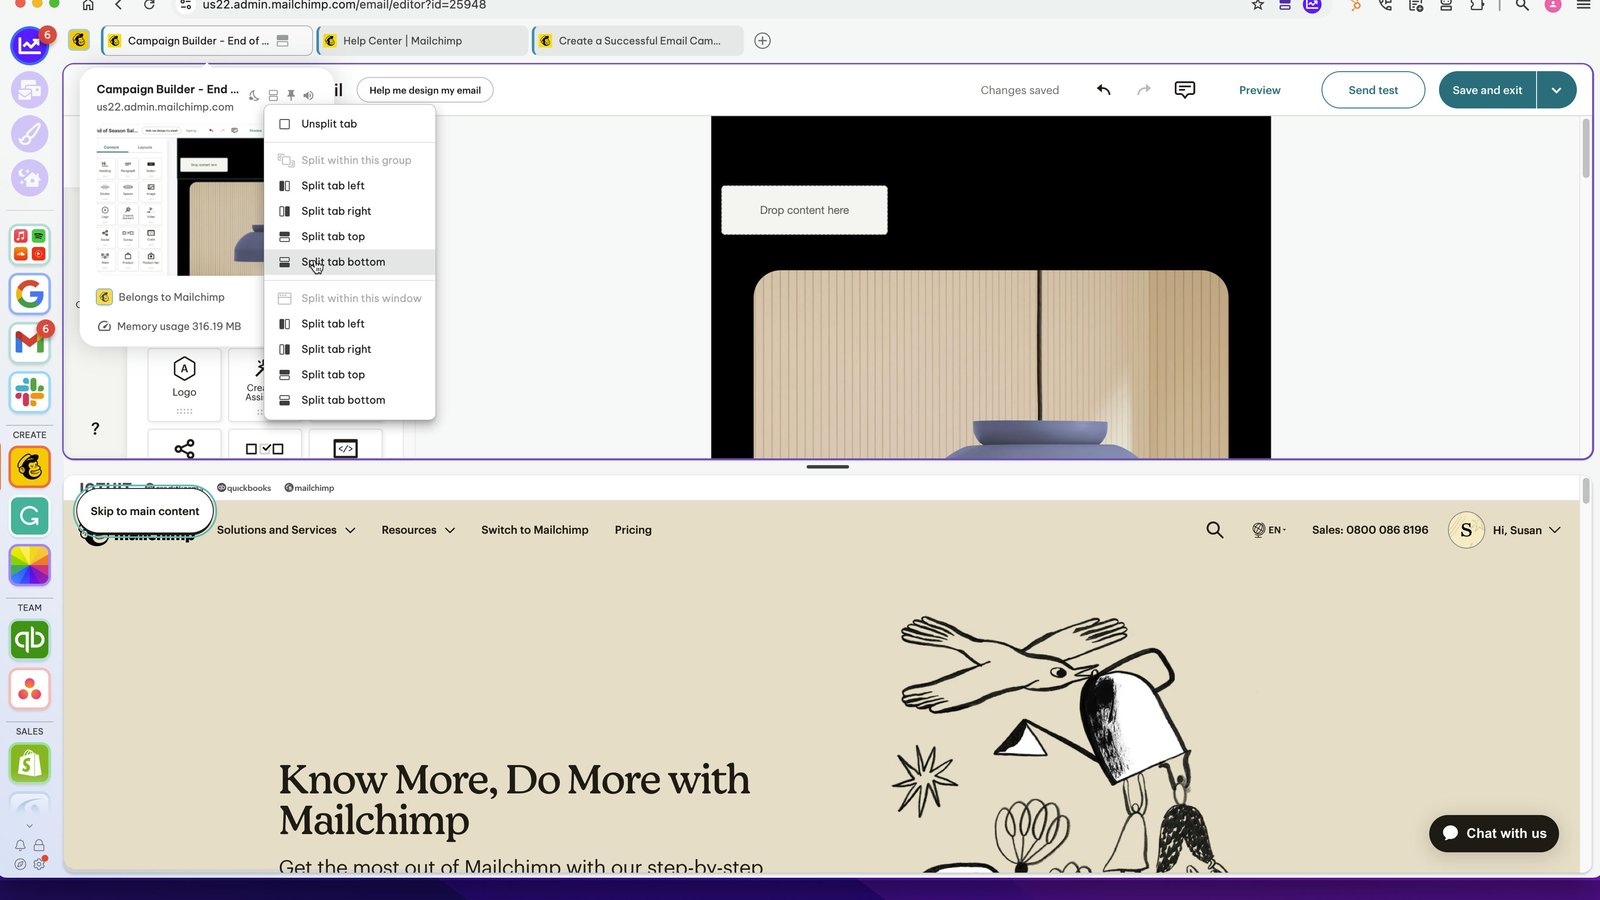Expand the Save and exit dropdown arrow
1600x900 pixels.
pyautogui.click(x=1557, y=90)
